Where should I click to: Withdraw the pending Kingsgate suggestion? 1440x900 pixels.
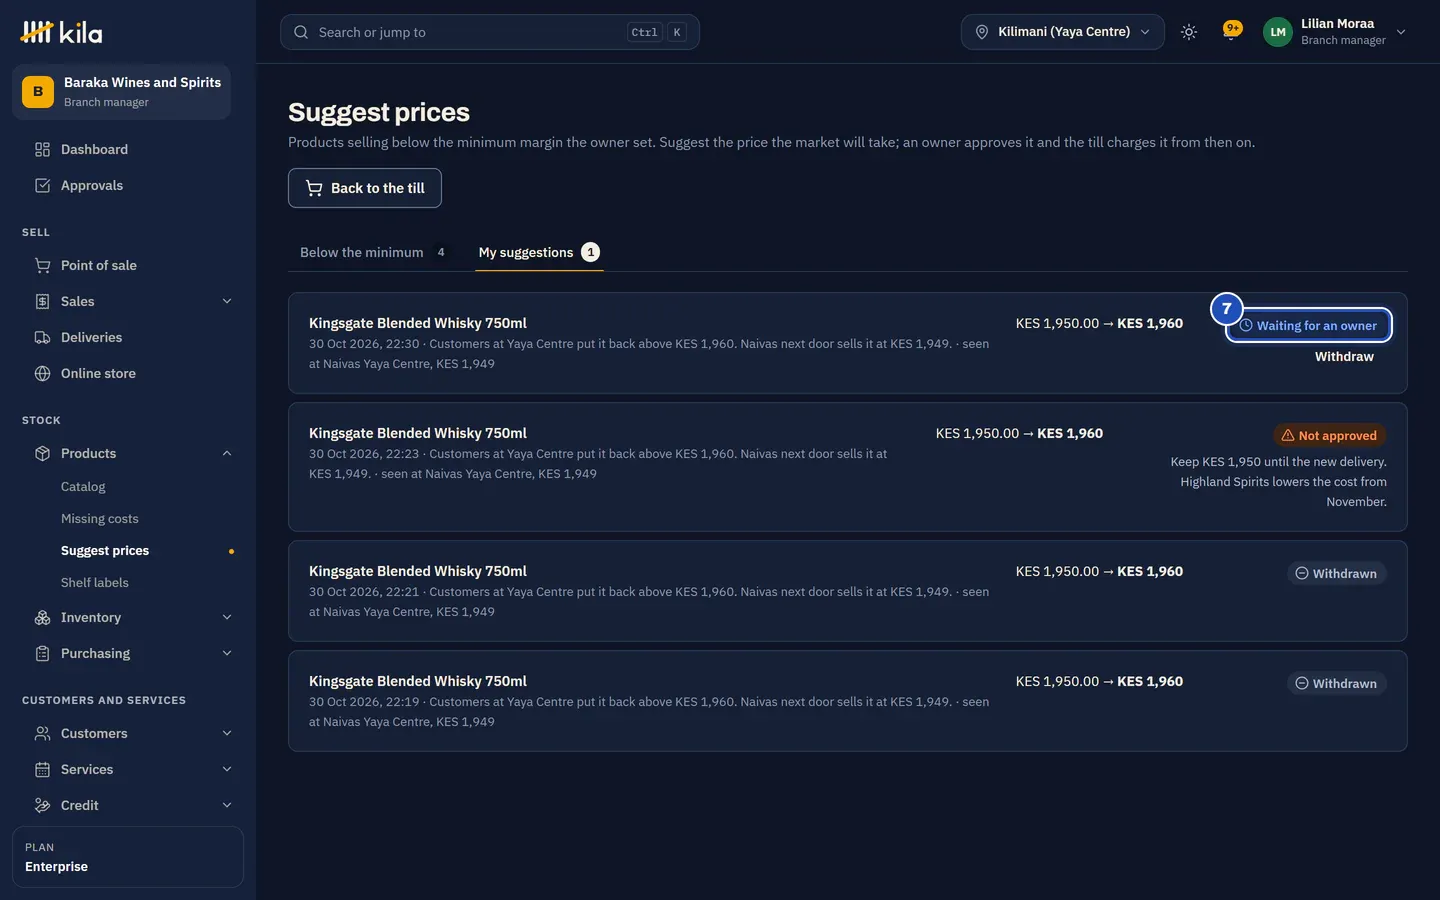click(1344, 357)
